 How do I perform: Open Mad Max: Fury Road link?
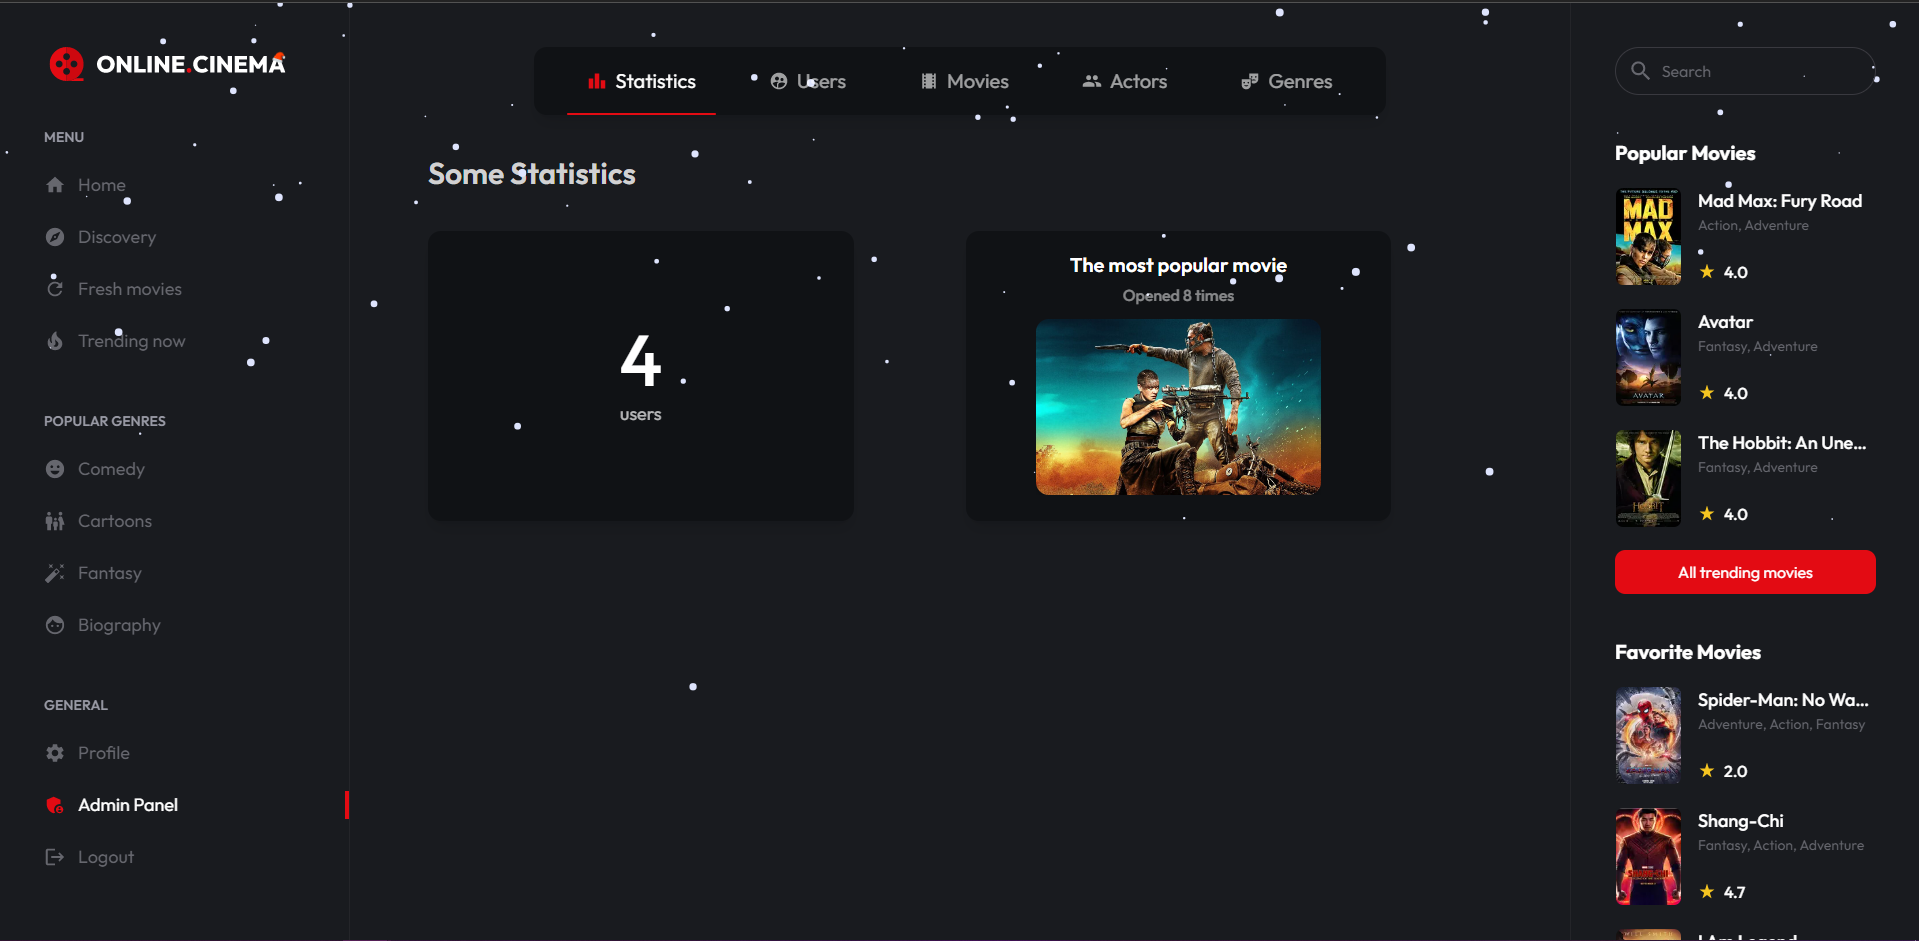click(x=1779, y=201)
